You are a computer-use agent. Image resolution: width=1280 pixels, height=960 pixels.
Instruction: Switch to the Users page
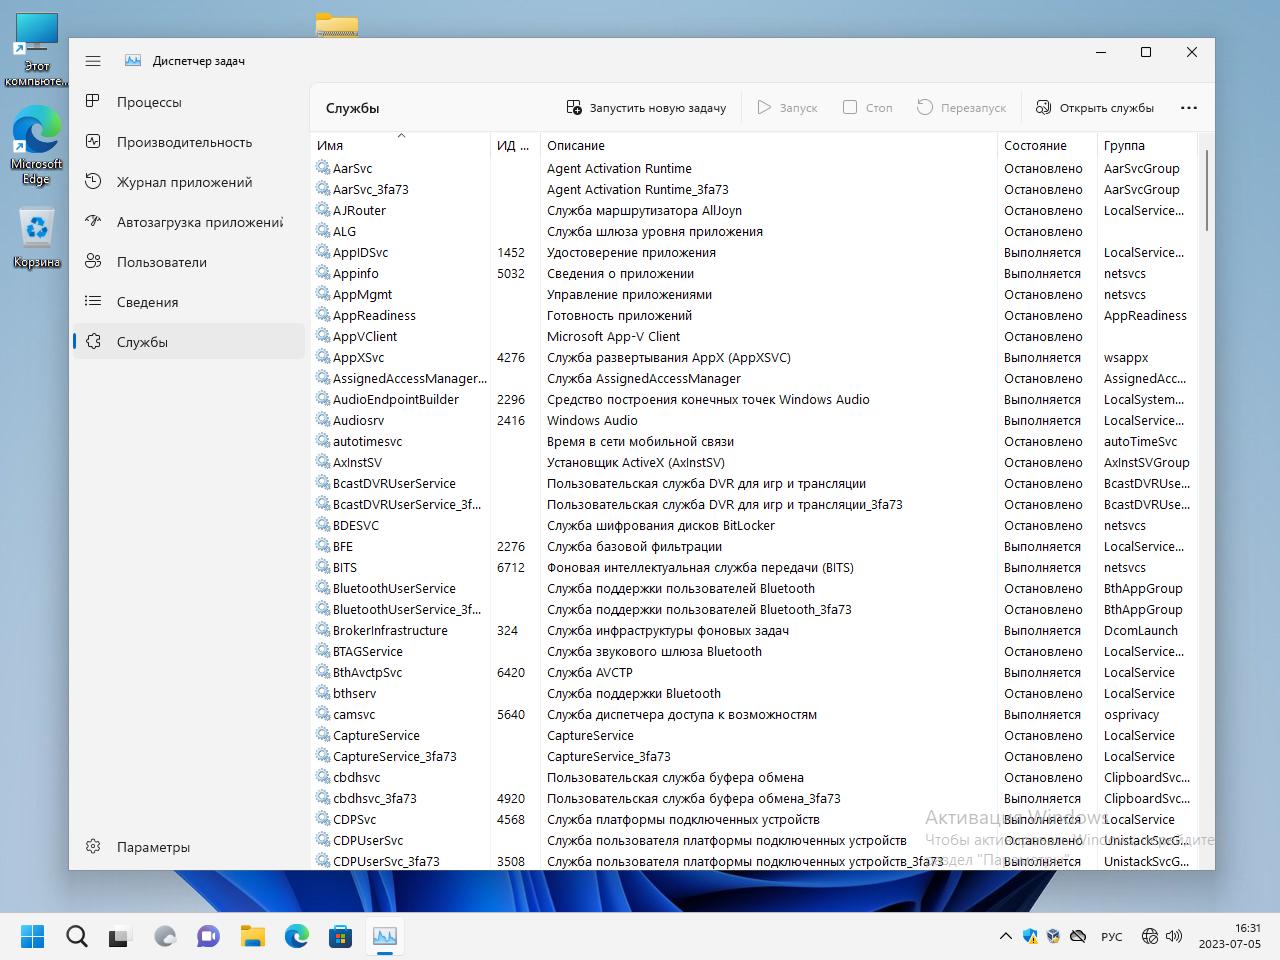click(161, 262)
